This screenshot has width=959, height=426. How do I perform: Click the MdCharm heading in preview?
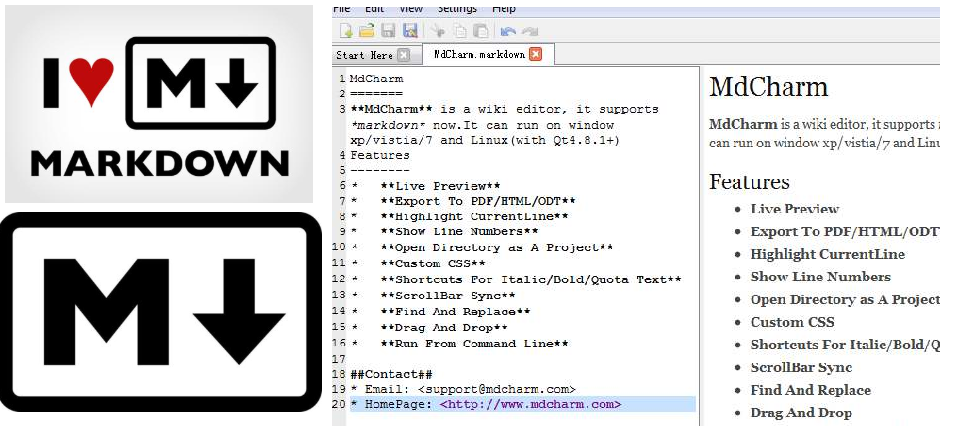coord(768,87)
